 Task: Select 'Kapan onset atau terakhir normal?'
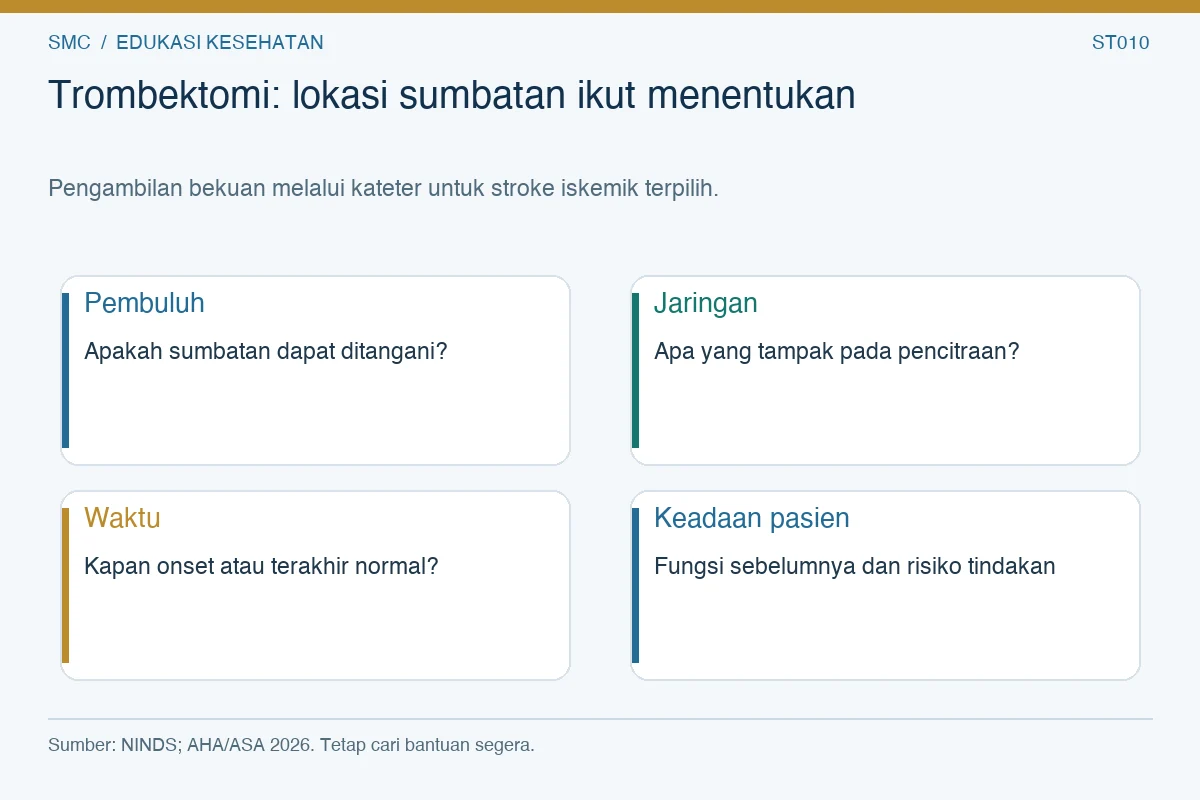(x=261, y=566)
